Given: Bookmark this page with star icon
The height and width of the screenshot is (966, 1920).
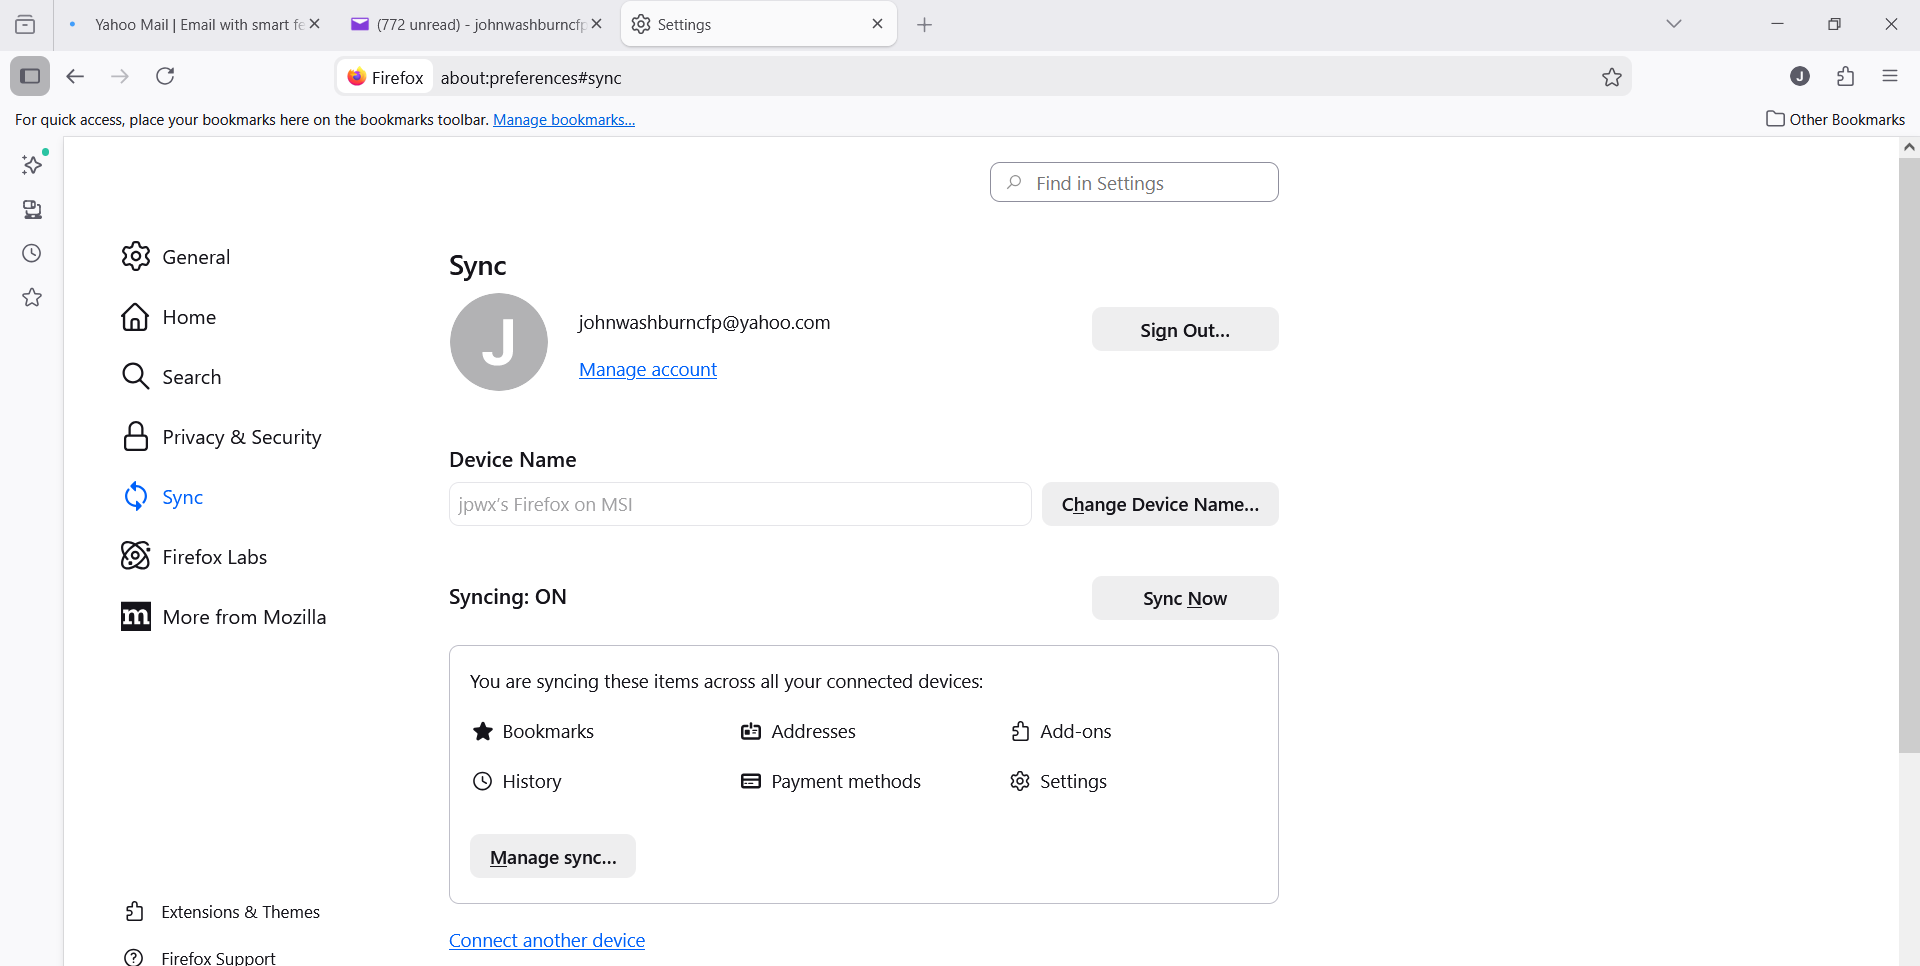Looking at the screenshot, I should [1611, 77].
